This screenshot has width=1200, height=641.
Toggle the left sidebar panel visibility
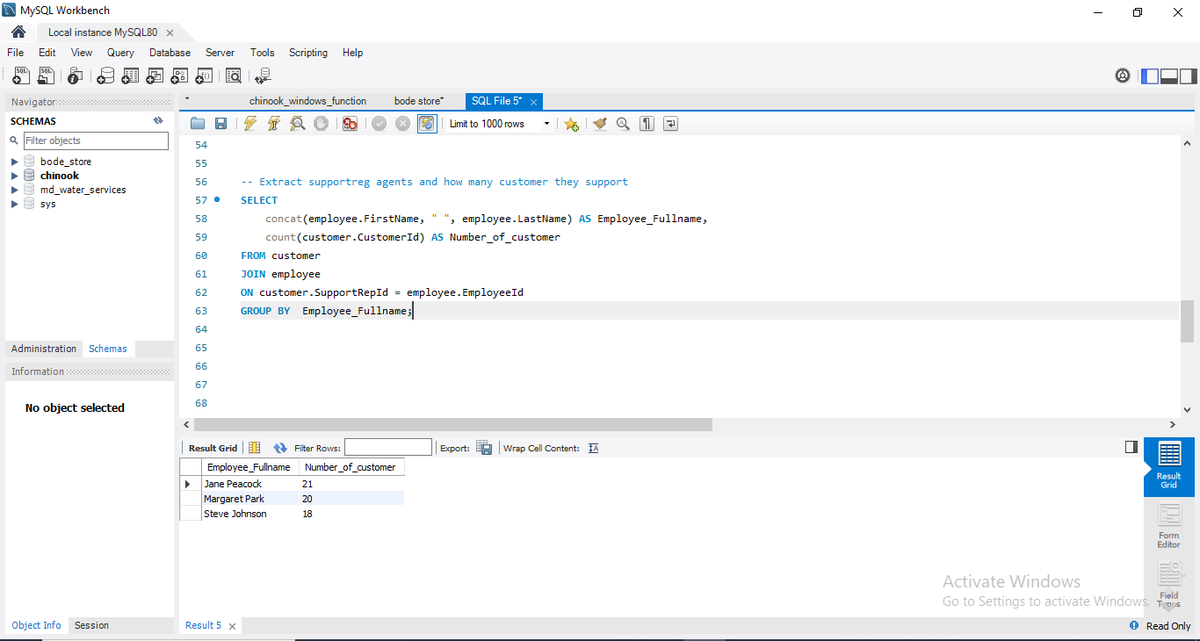[x=1150, y=76]
